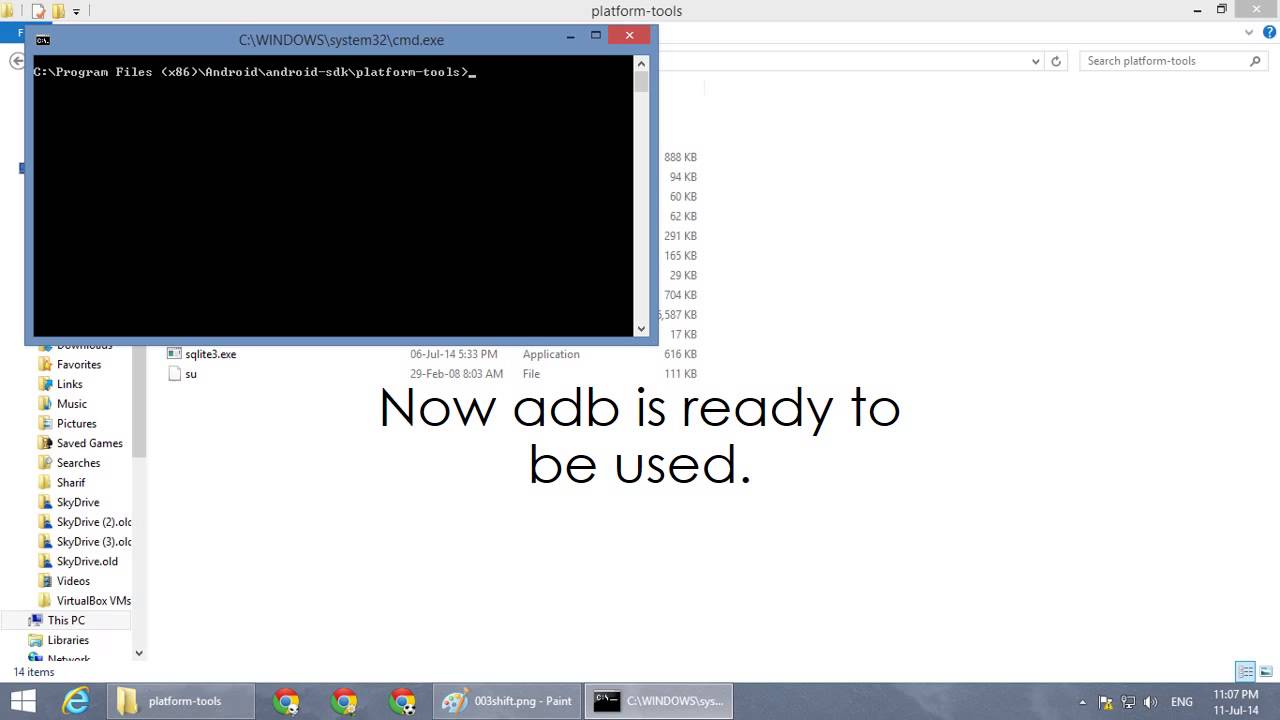Open Music folder in navigation pane

tap(72, 404)
